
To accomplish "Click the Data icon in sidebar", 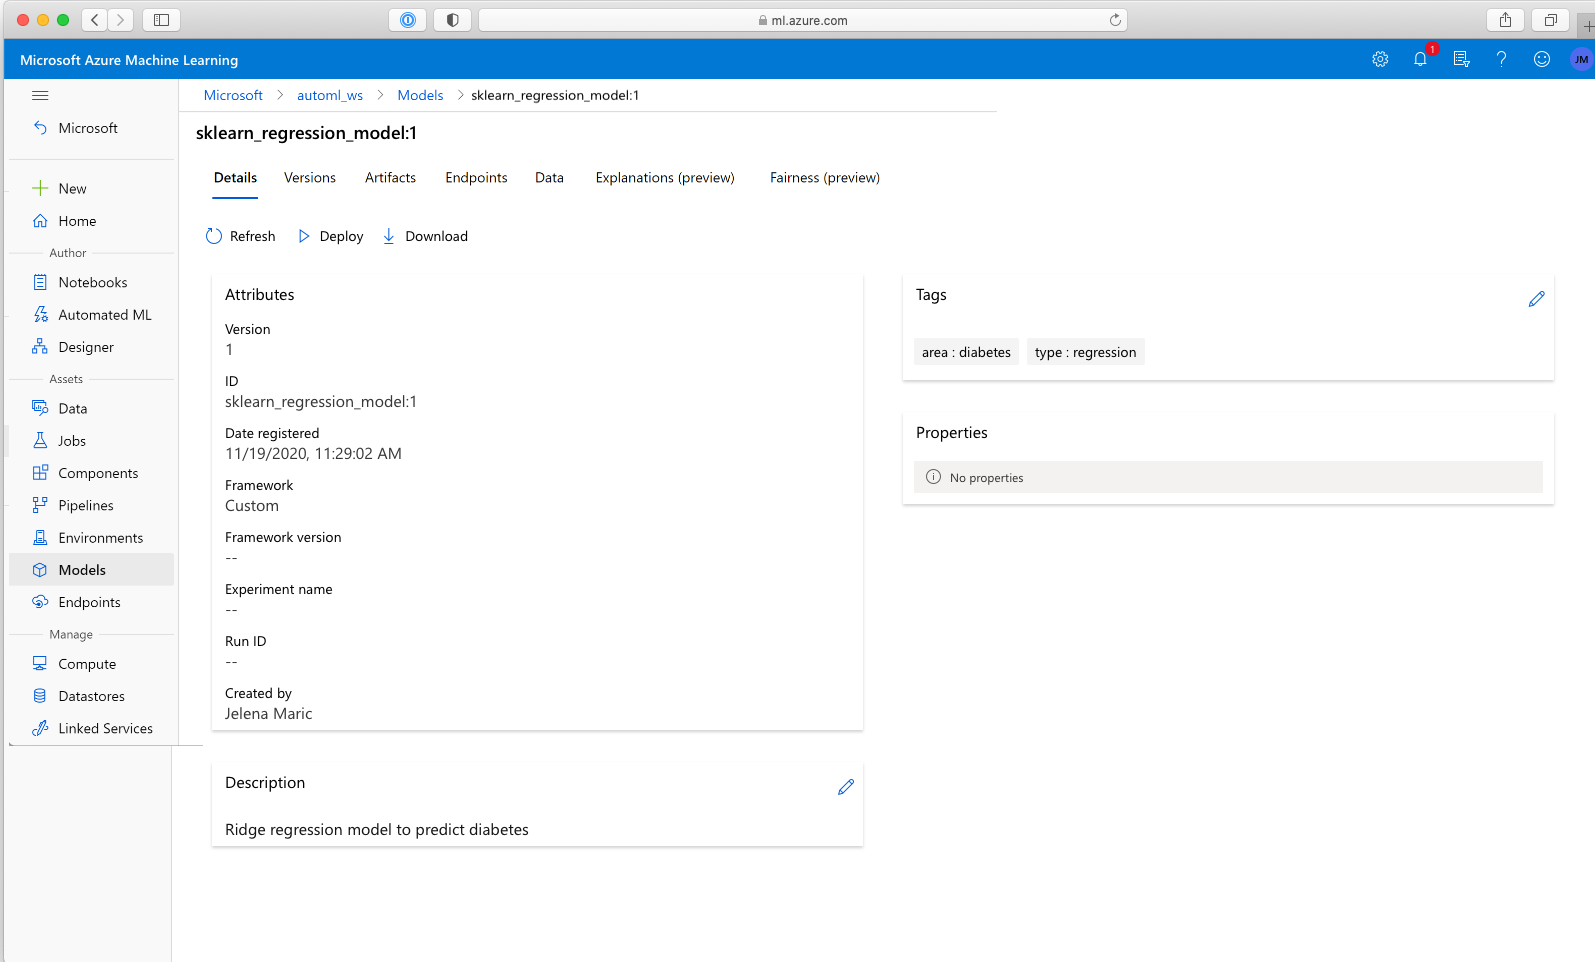I will (x=40, y=408).
